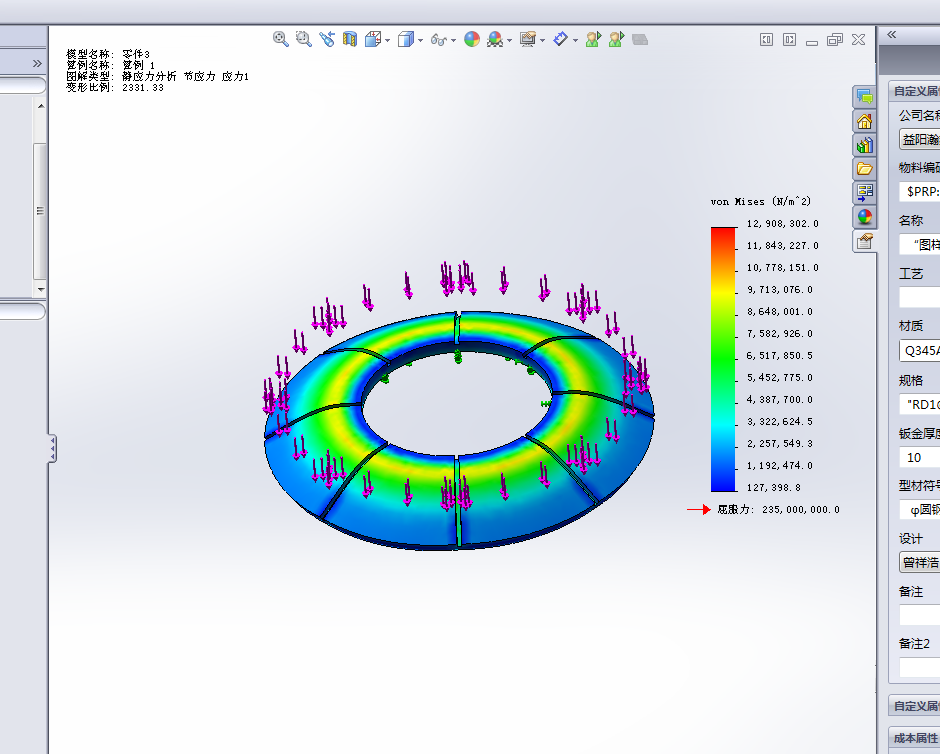Screen dimensions: 940x754
Task: Choose the Display Style box icon
Action: (x=406, y=39)
